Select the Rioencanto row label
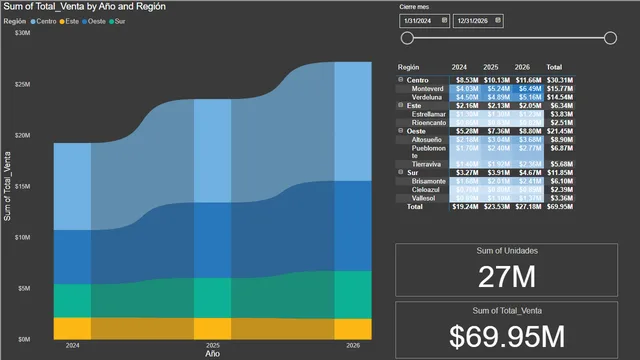This screenshot has width=640, height=360. pyautogui.click(x=429, y=123)
